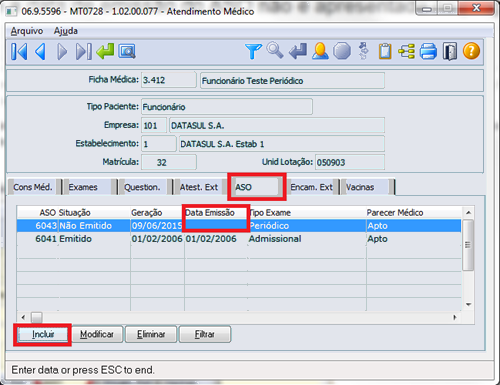500x385 pixels.
Task: Click the Eliminar button
Action: pyautogui.click(x=151, y=334)
